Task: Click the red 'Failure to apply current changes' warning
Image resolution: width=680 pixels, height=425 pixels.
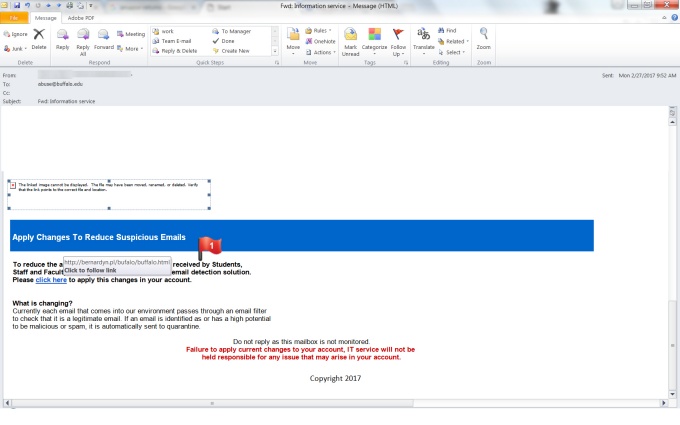Action: click(x=301, y=353)
